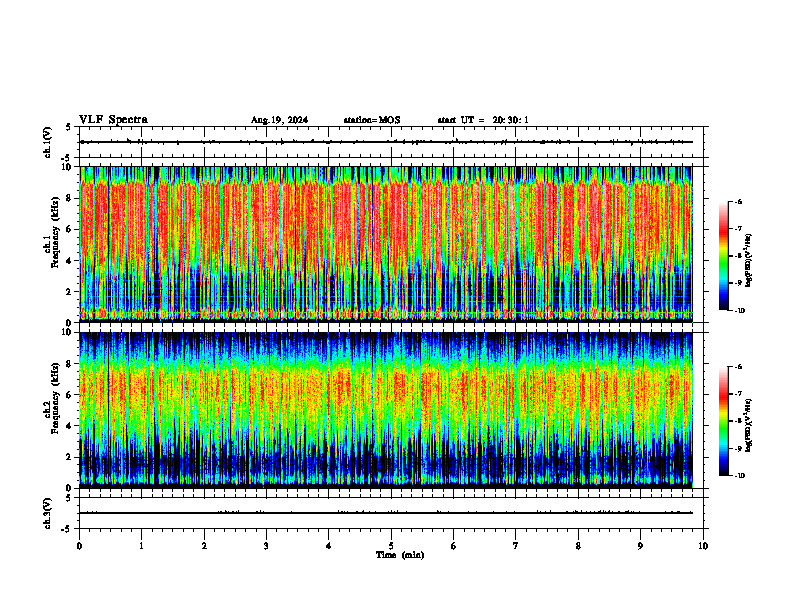The height and width of the screenshot is (612, 792).
Task: Click time axis tick label '7'
Action: pos(516,546)
